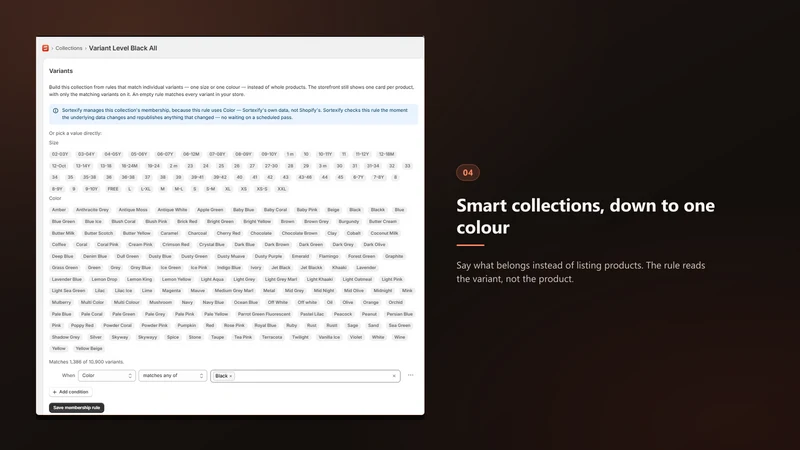Select the Lemon Drop color chip
Viewport: 800px width, 450px height.
104,279
